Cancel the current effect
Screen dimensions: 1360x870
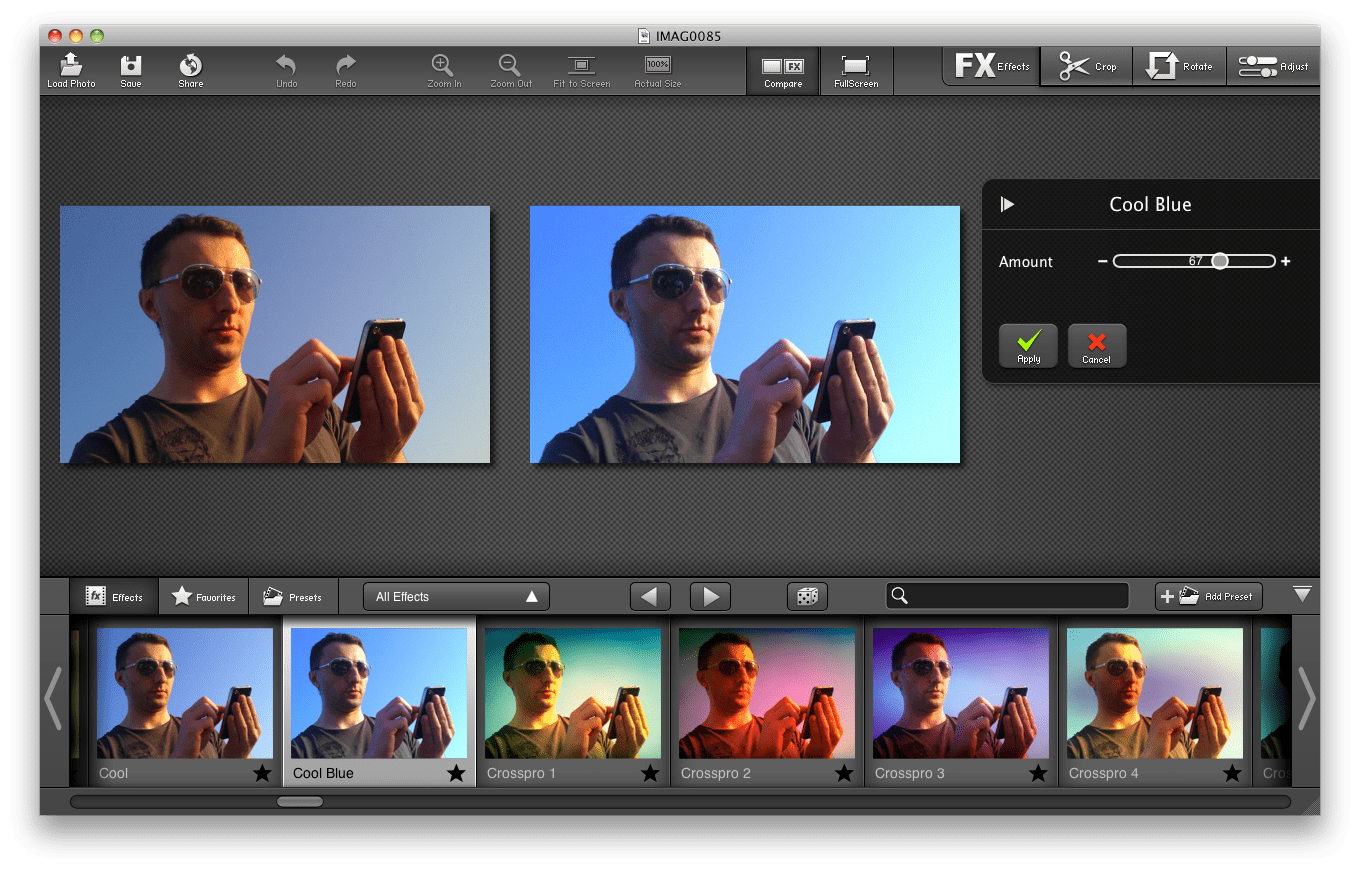(1097, 345)
